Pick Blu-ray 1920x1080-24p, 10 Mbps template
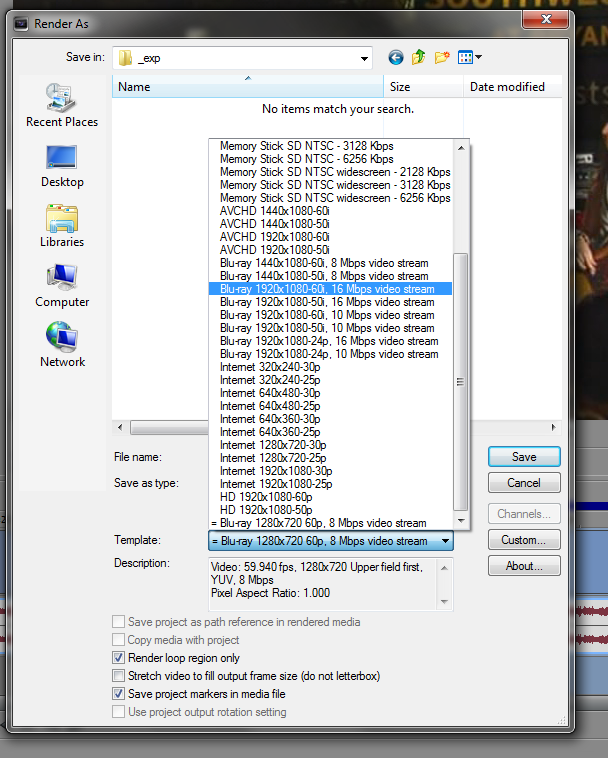The width and height of the screenshot is (608, 758). tap(330, 354)
